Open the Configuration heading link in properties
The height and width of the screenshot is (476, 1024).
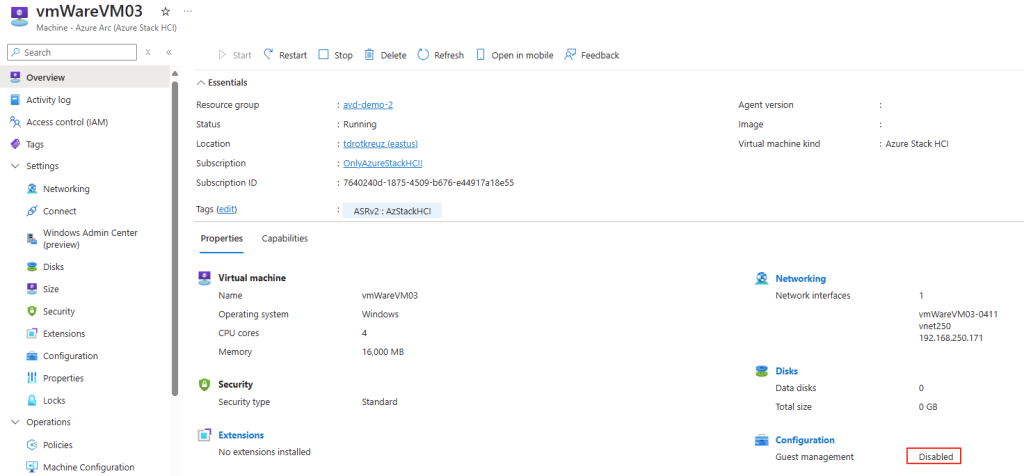pos(805,440)
